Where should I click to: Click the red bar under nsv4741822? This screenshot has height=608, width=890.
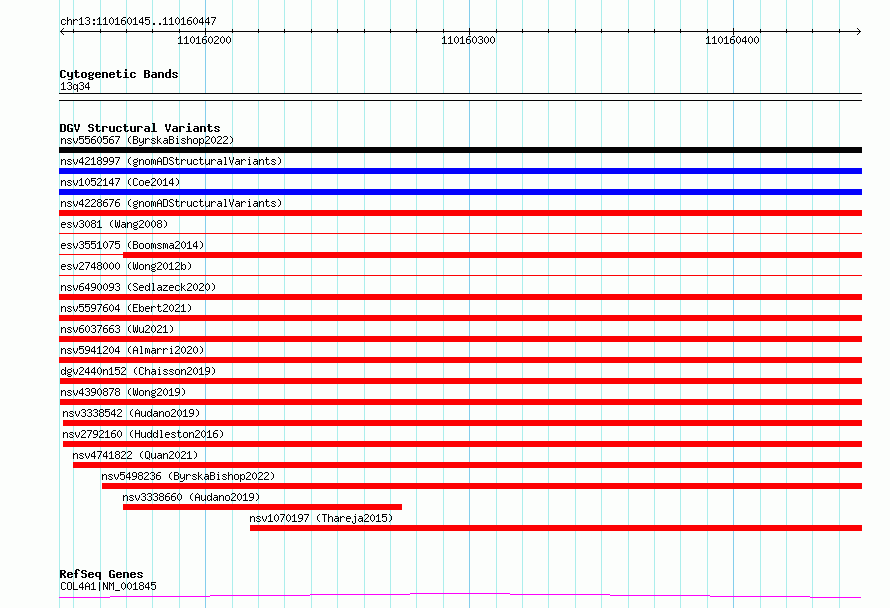tap(467, 465)
